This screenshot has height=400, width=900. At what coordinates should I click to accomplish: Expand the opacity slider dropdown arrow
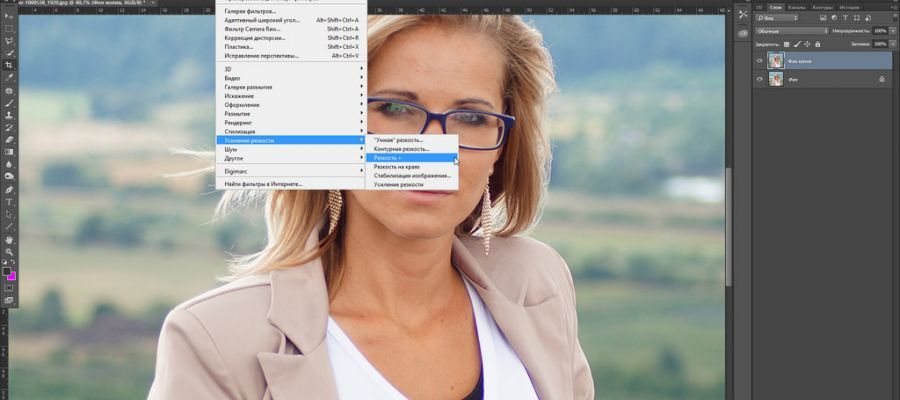point(891,31)
